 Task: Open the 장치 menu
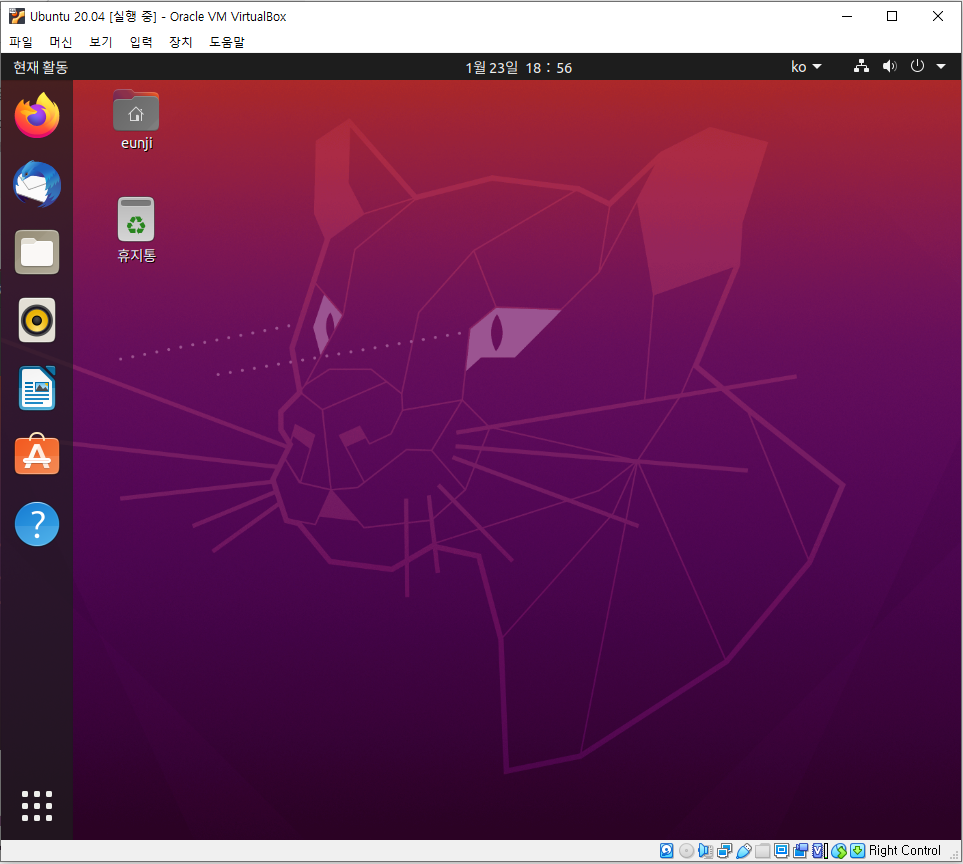coord(181,42)
